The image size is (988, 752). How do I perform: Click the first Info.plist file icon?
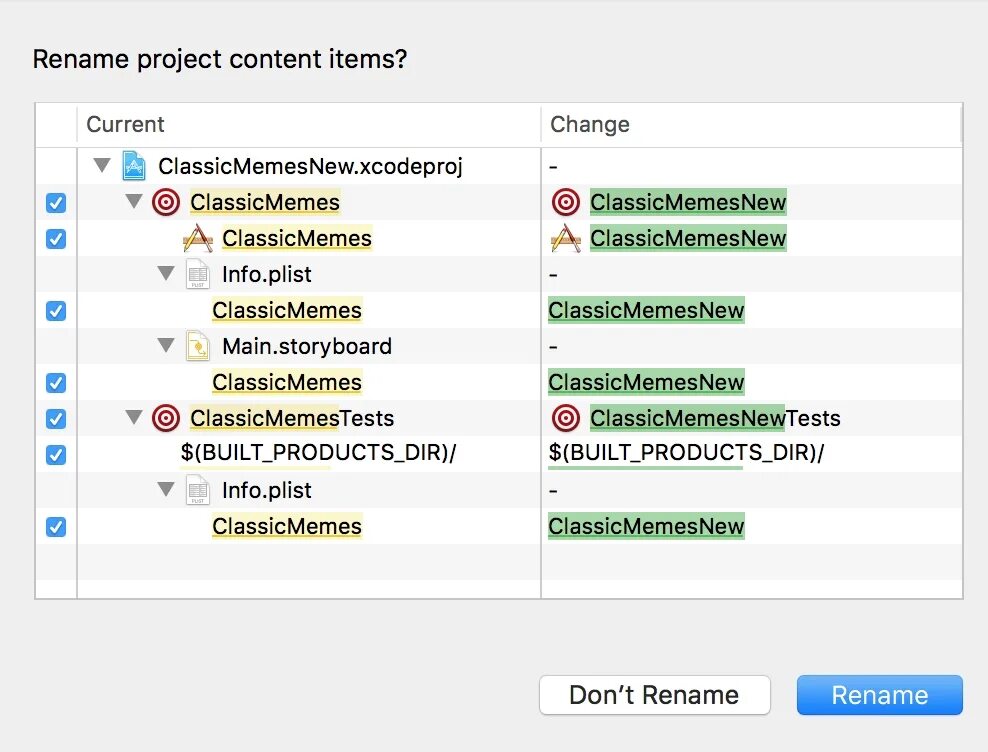coord(198,274)
